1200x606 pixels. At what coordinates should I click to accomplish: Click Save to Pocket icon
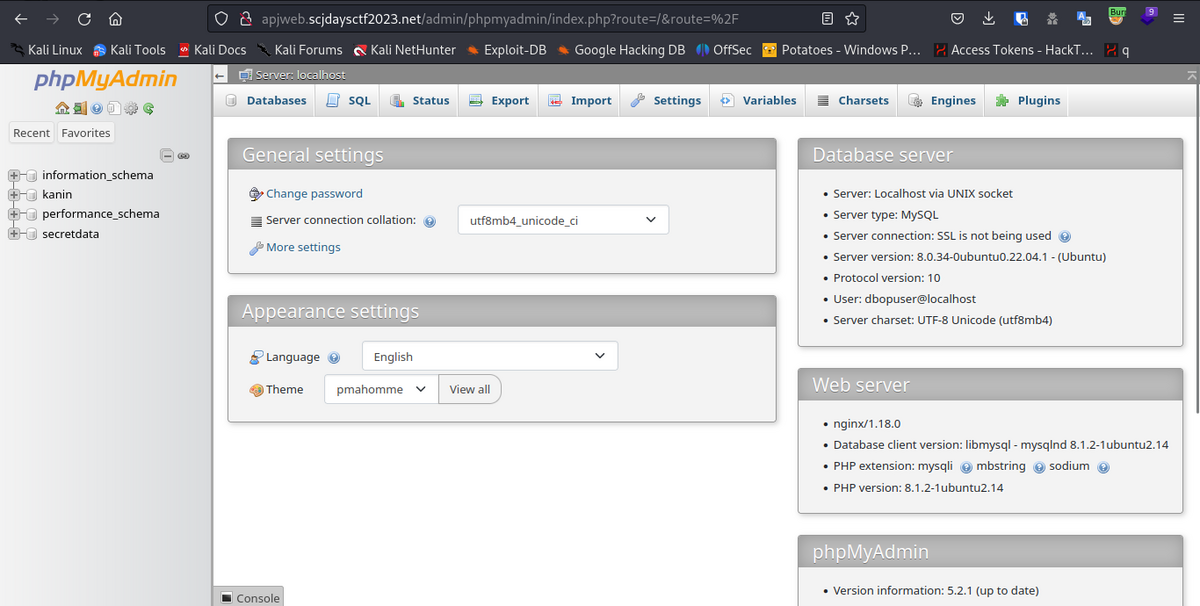[x=957, y=18]
